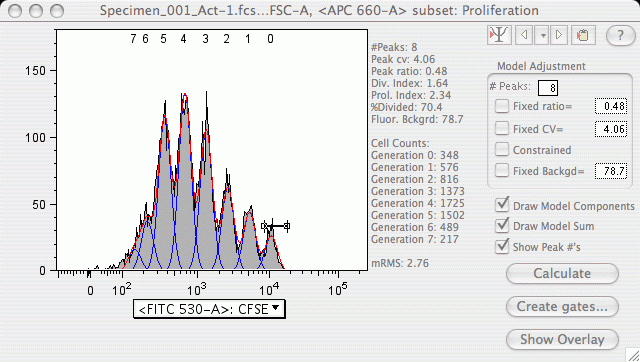640x362 pixels.
Task: Open the sample navigation dropdown arrow
Action: [x=542, y=35]
